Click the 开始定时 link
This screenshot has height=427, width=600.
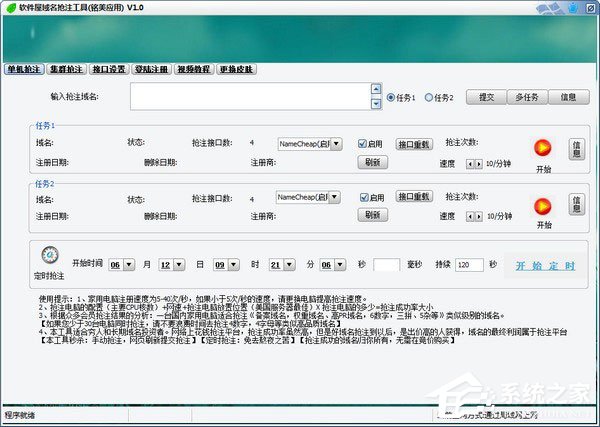click(545, 265)
